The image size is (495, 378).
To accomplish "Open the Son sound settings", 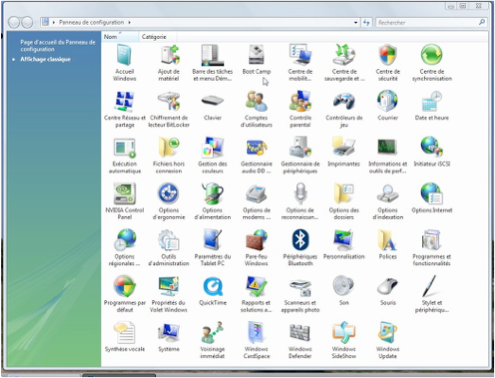I will [344, 290].
